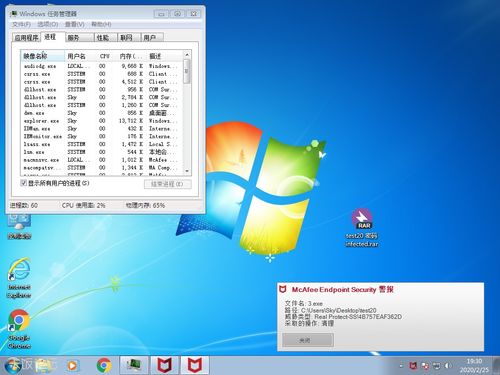Open the 帮助(H) menu in Task Manager

101,24
